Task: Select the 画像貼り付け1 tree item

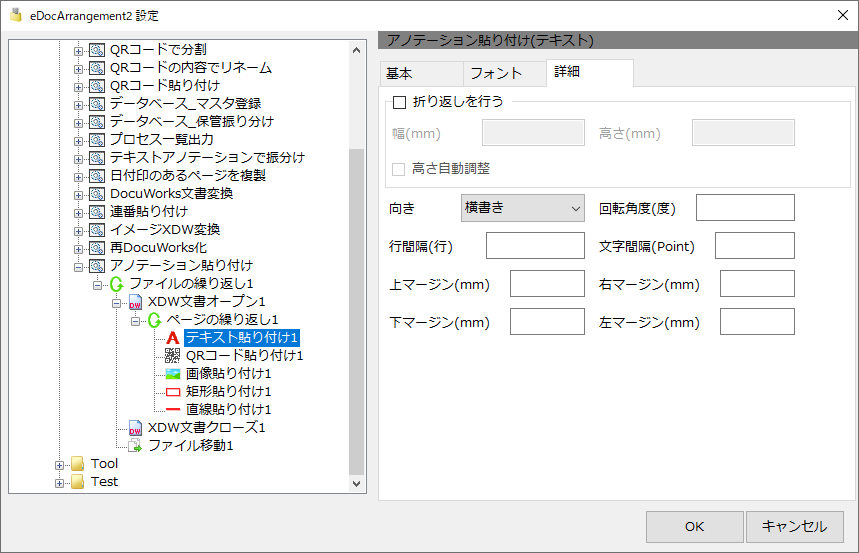Action: coord(228,374)
